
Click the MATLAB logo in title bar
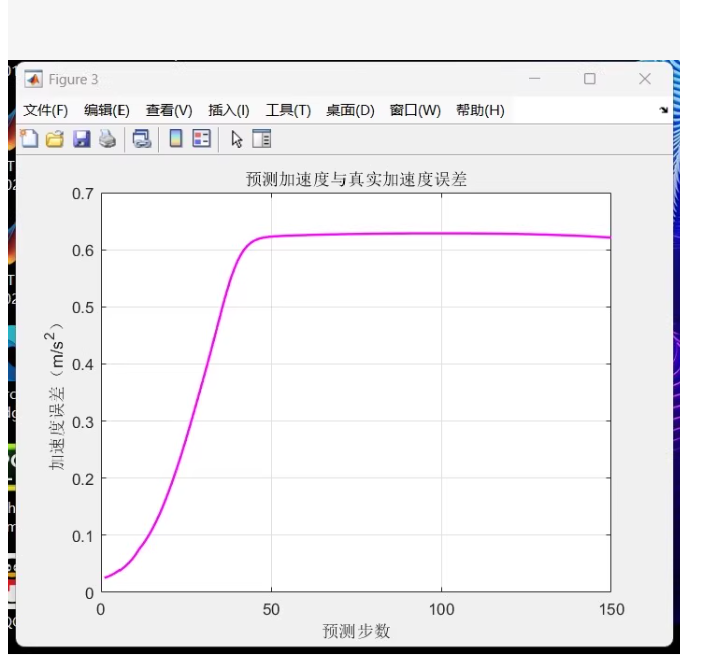click(33, 79)
